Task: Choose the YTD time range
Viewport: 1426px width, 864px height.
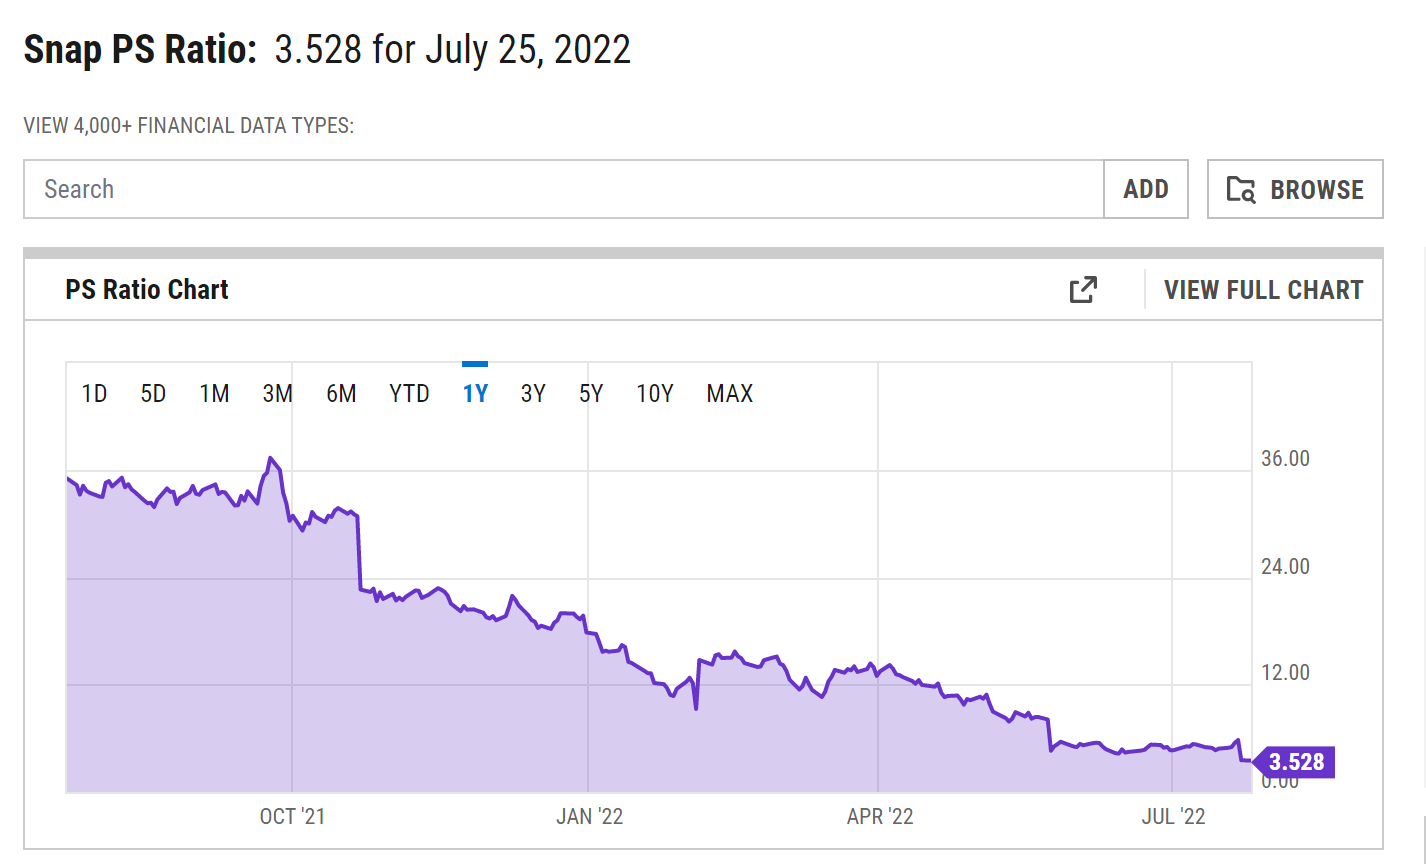Action: coord(409,394)
